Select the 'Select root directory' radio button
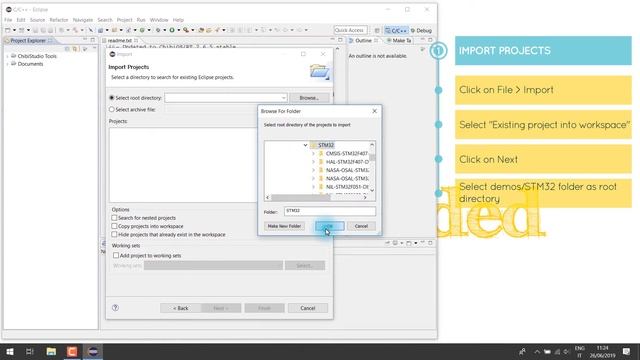640x360 pixels. (112, 98)
